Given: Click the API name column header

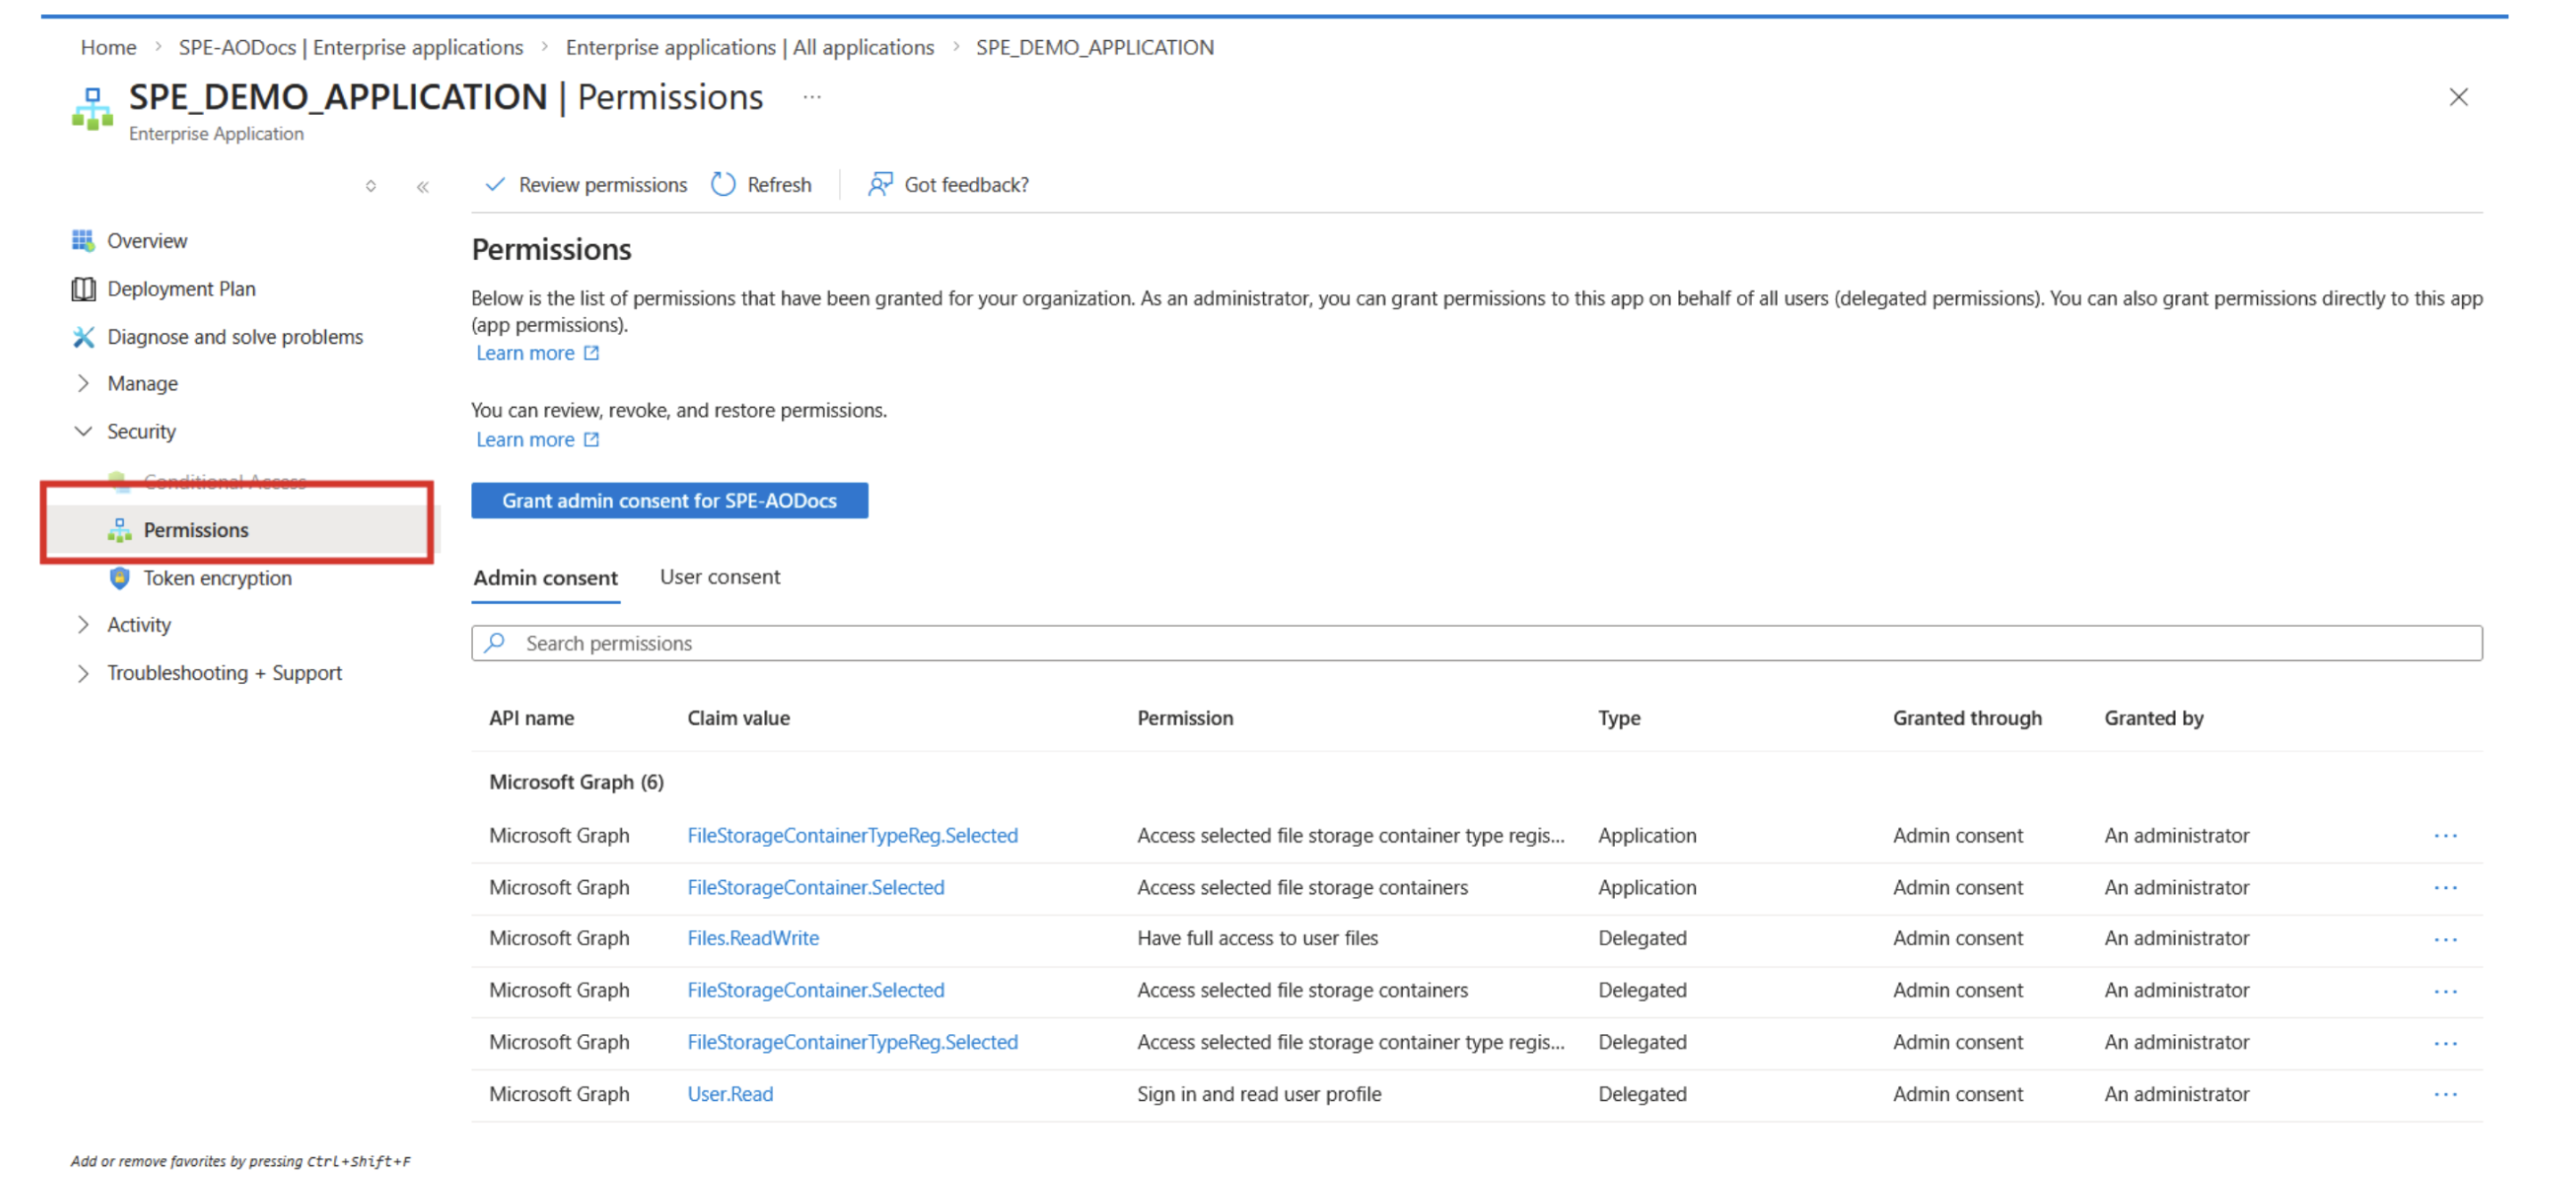Looking at the screenshot, I should [x=532, y=718].
